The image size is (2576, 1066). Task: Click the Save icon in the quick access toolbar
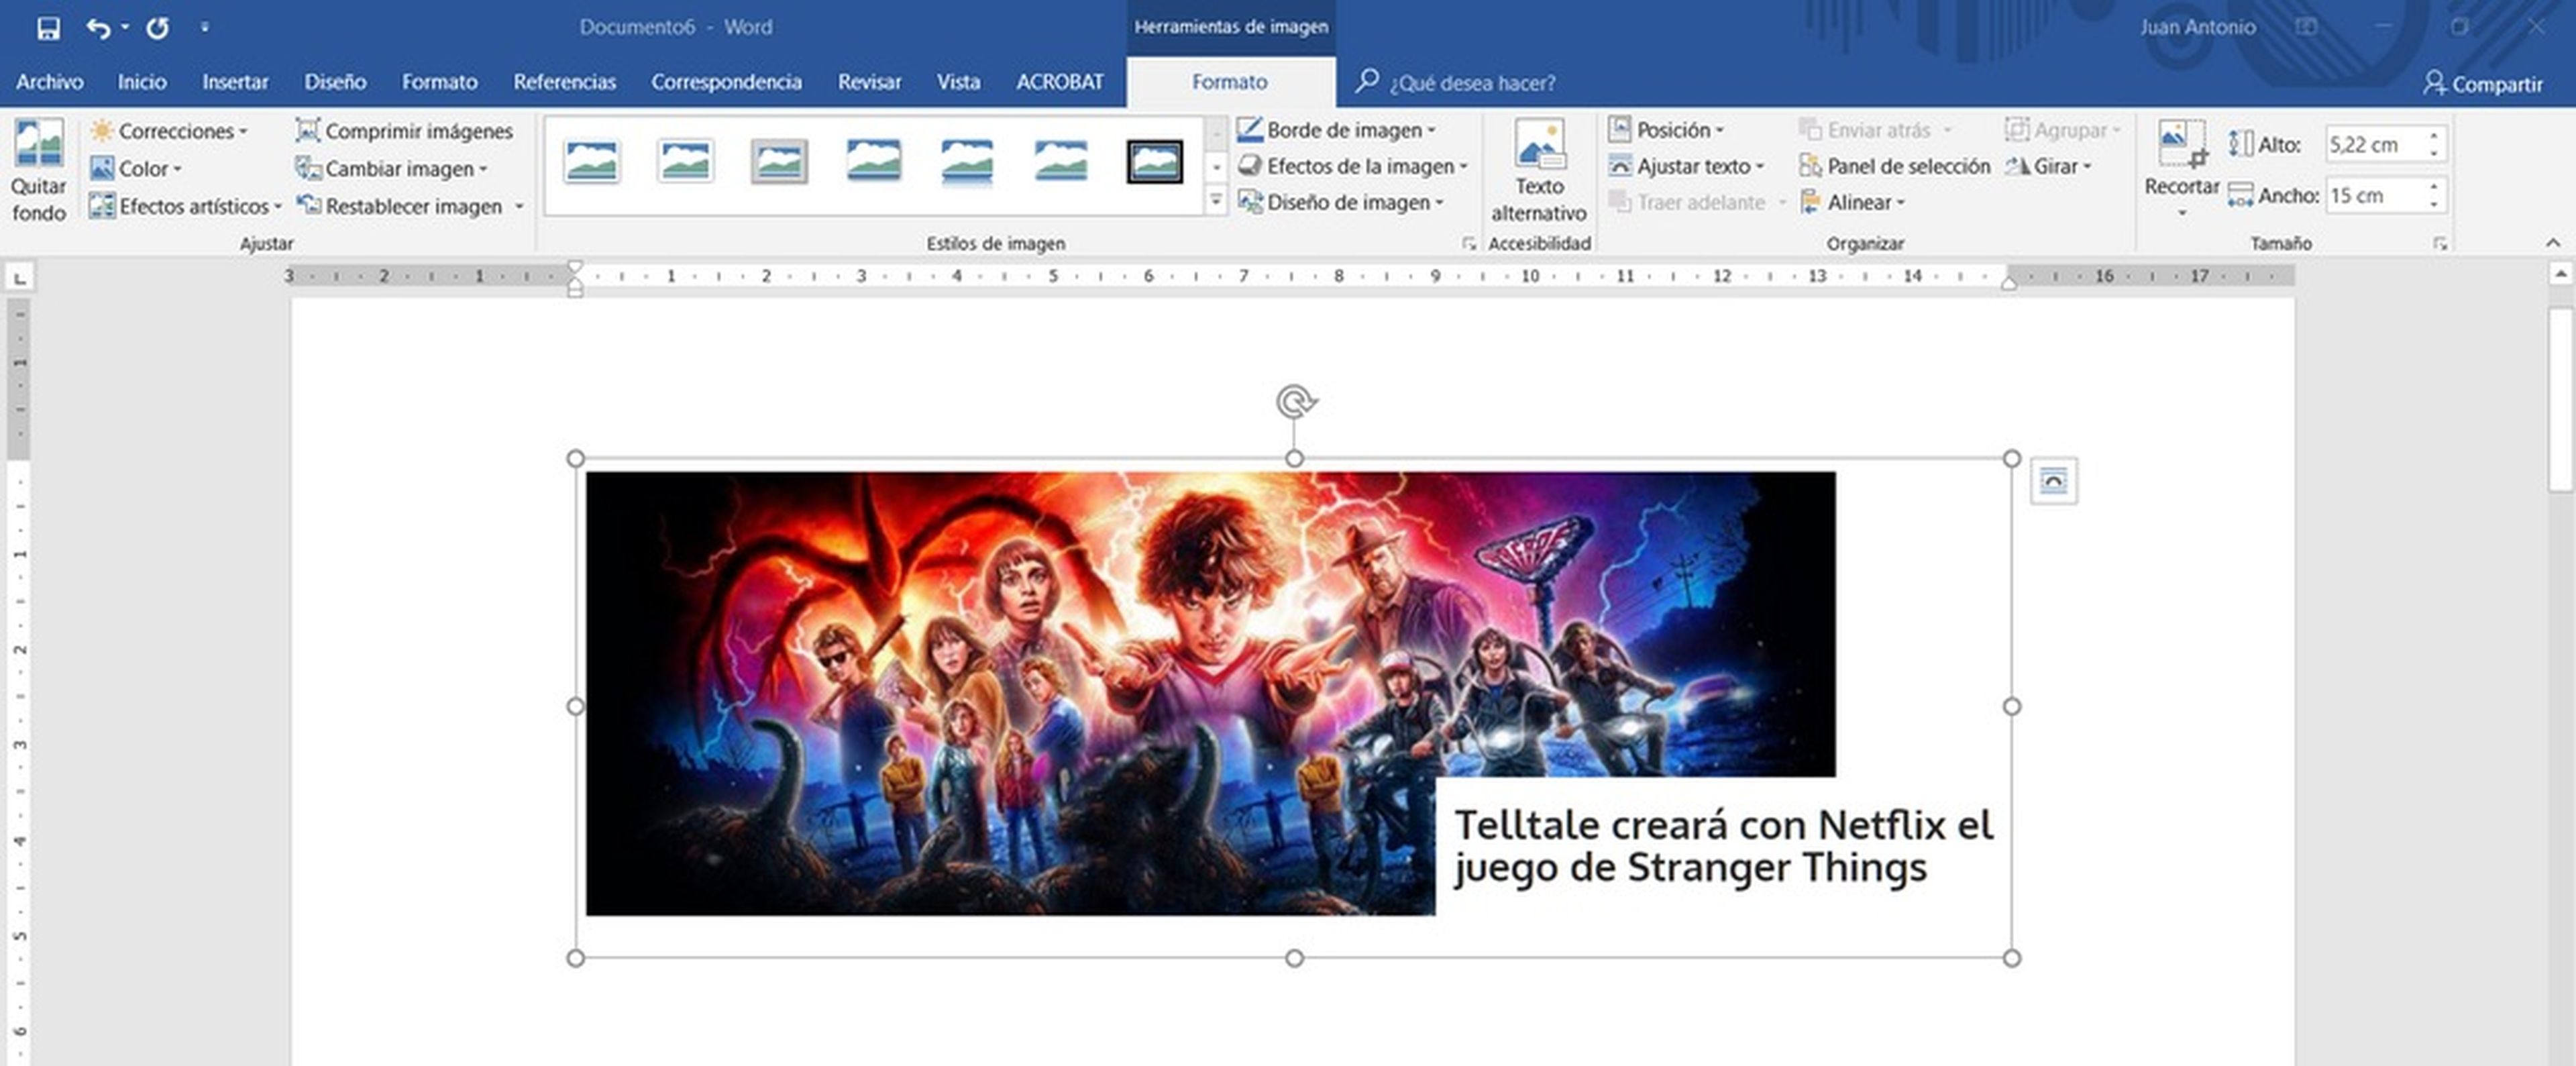click(x=48, y=28)
